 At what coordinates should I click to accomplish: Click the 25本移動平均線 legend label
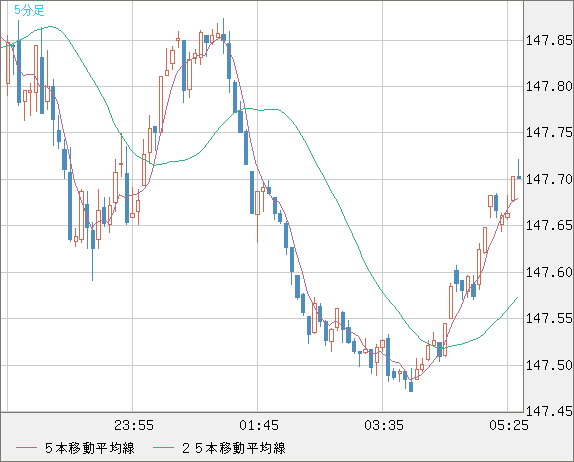click(x=234, y=448)
